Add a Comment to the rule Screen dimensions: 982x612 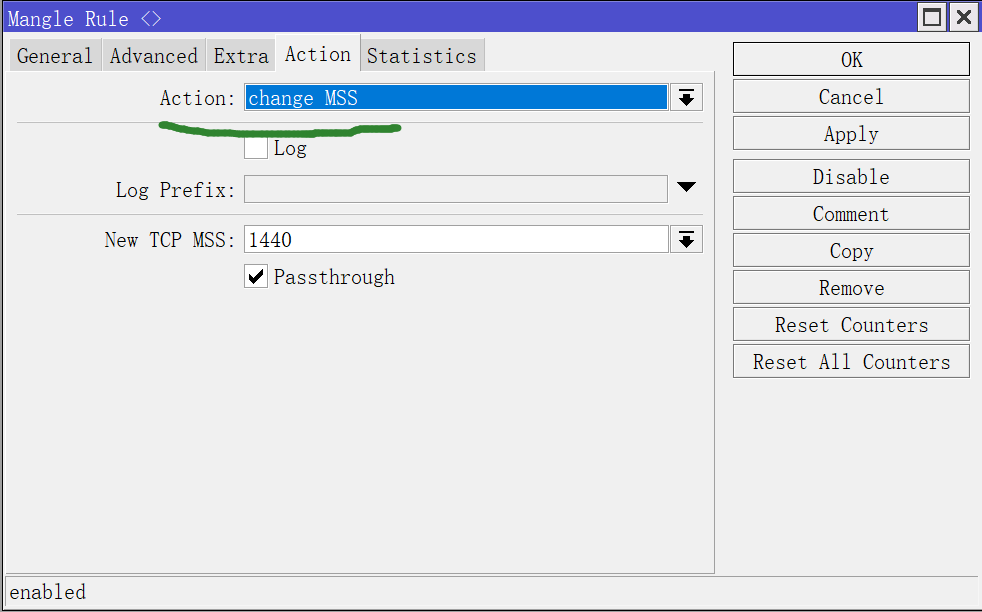850,214
